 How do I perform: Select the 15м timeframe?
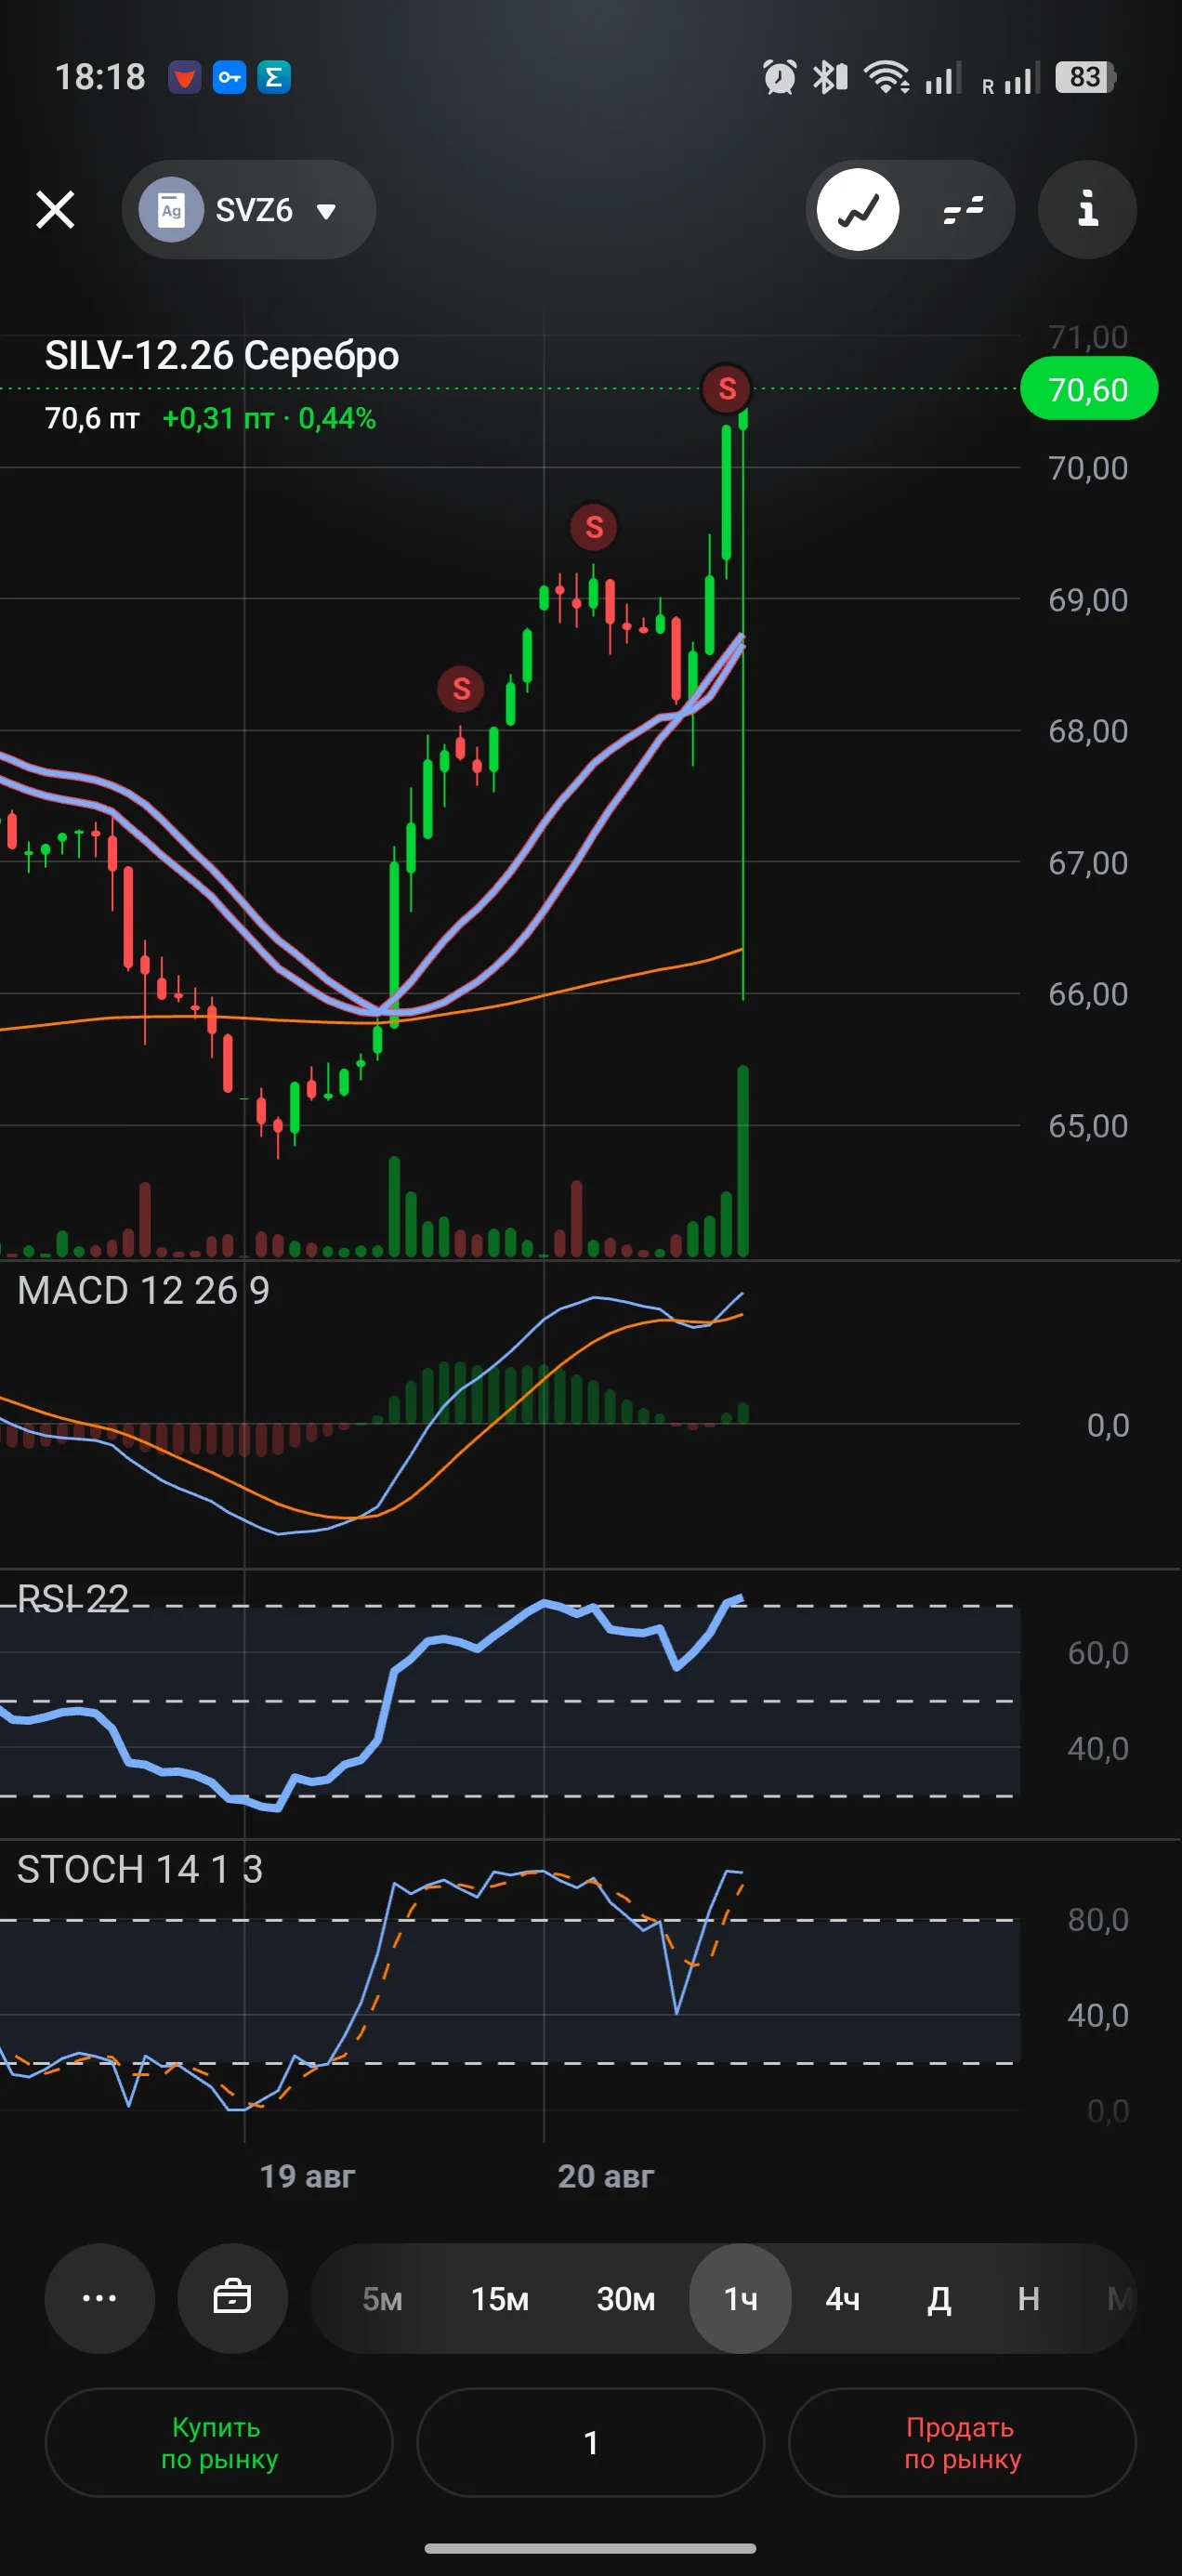pyautogui.click(x=500, y=2299)
